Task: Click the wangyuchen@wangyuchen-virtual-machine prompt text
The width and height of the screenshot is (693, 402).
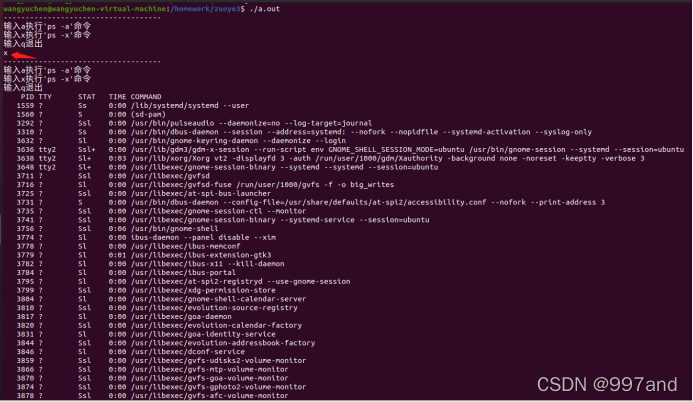Action: (x=84, y=9)
